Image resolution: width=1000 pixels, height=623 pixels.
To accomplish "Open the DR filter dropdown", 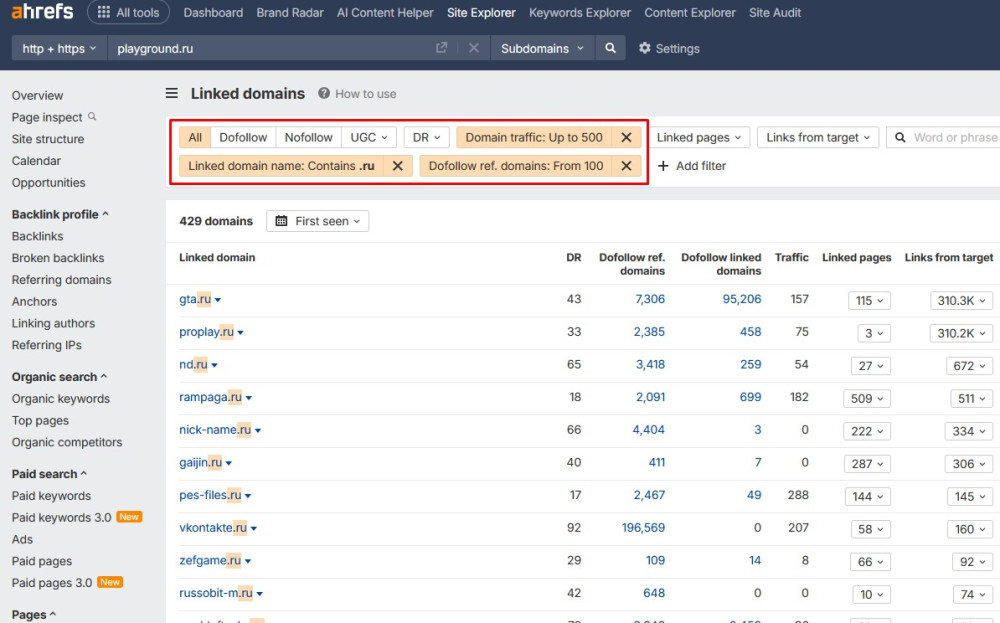I will [x=426, y=138].
